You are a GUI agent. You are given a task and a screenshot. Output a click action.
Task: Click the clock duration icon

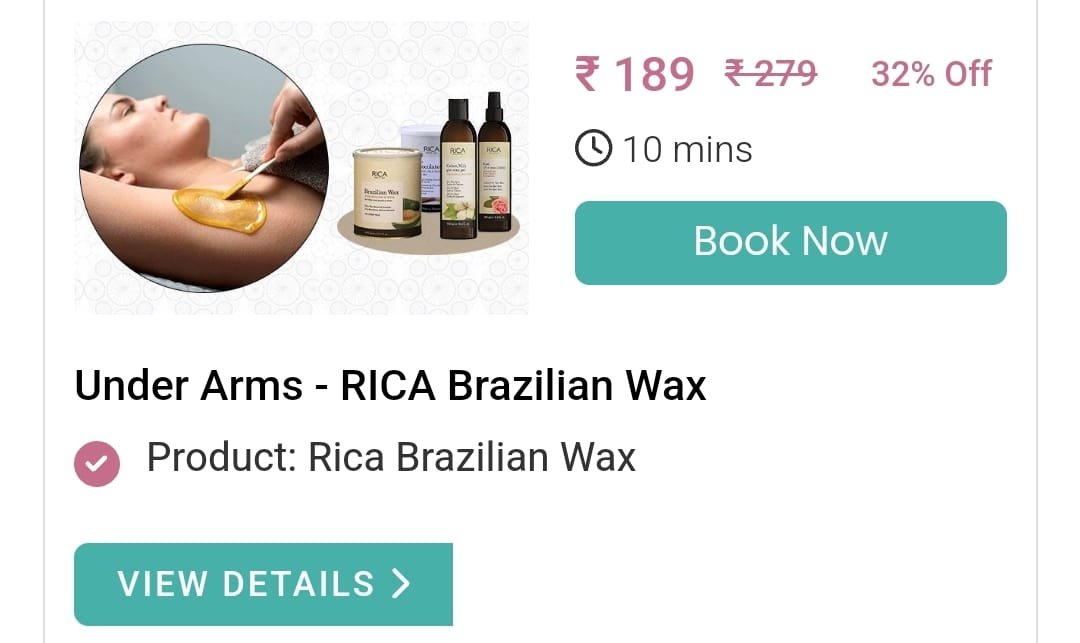coord(593,148)
